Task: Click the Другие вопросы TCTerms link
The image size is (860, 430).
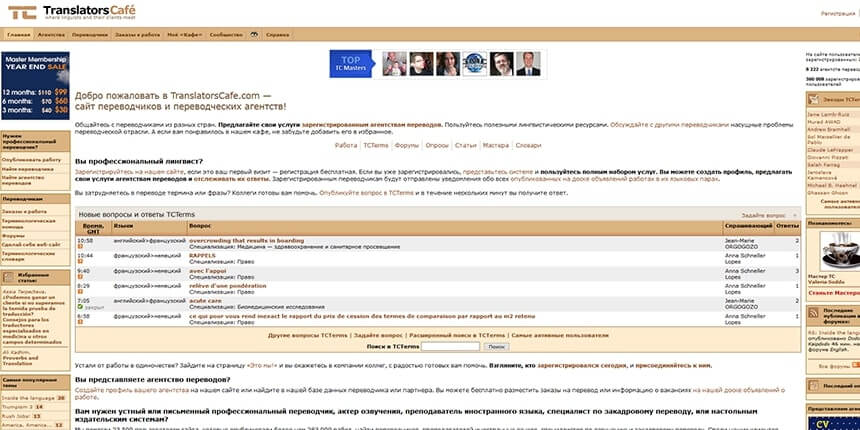Action: 308,335
